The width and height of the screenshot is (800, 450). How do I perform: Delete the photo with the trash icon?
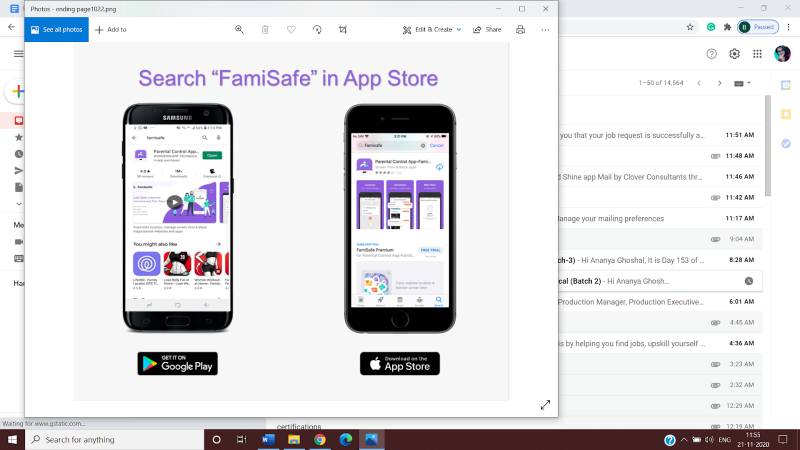coord(265,30)
